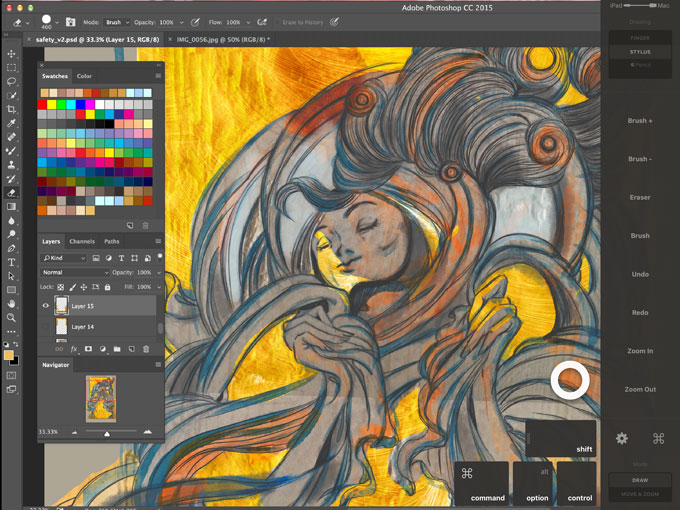The height and width of the screenshot is (510, 680).
Task: Tap the Zoom In shortcut button
Action: [x=640, y=351]
